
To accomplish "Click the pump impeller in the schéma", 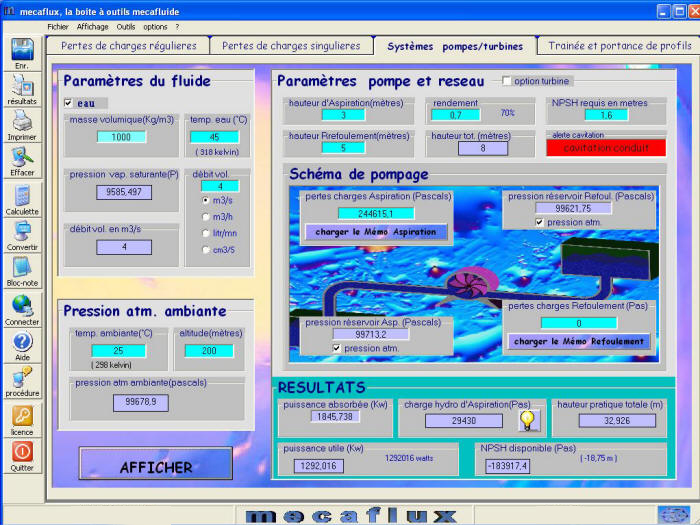I will (x=468, y=284).
